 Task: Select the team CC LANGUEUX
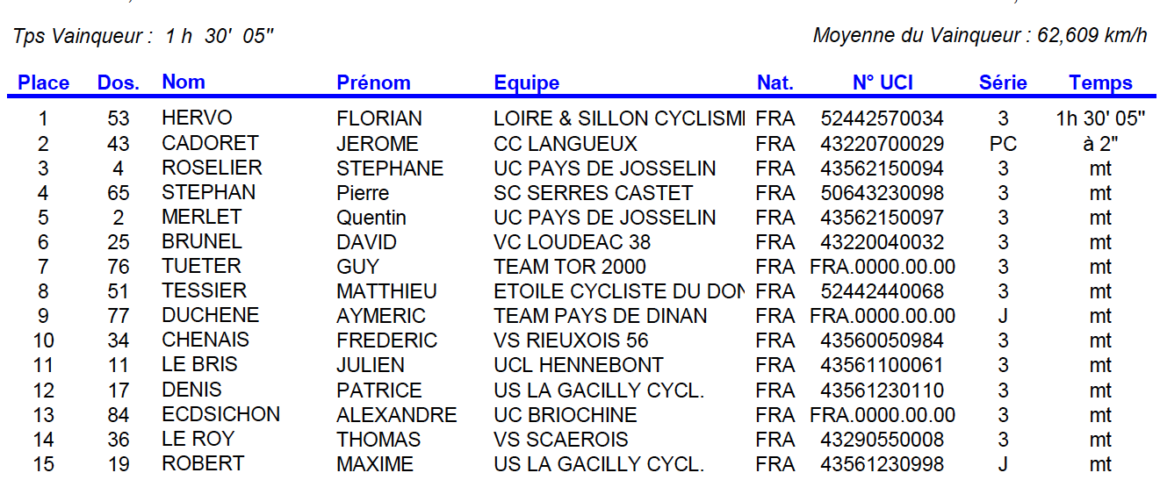[x=565, y=143]
